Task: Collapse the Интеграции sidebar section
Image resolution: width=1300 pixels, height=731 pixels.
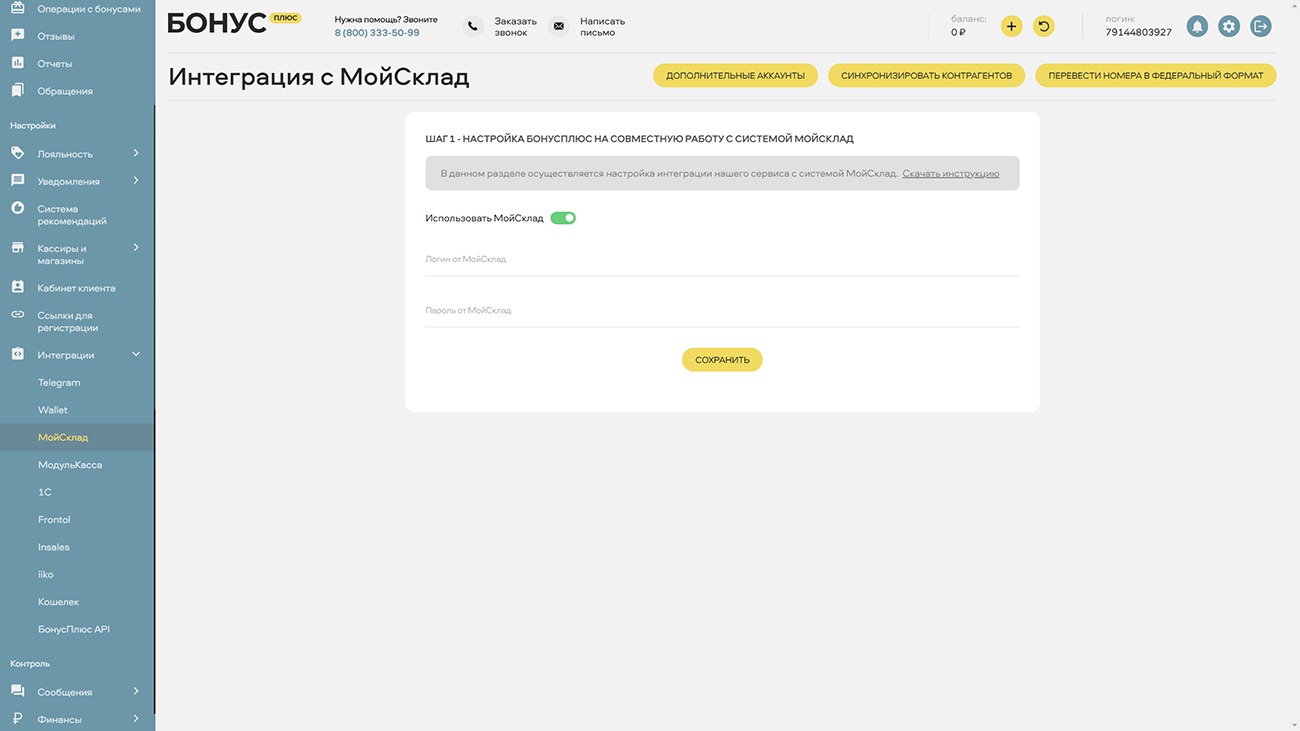Action: click(x=136, y=355)
